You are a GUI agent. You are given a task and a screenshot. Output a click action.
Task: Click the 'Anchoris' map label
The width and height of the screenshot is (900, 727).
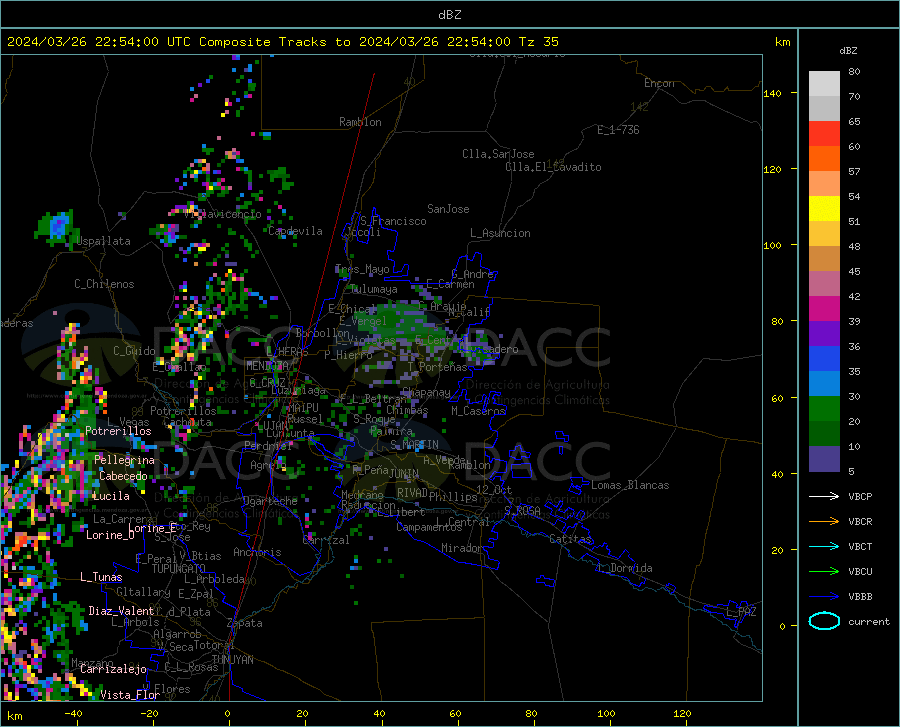pos(257,552)
